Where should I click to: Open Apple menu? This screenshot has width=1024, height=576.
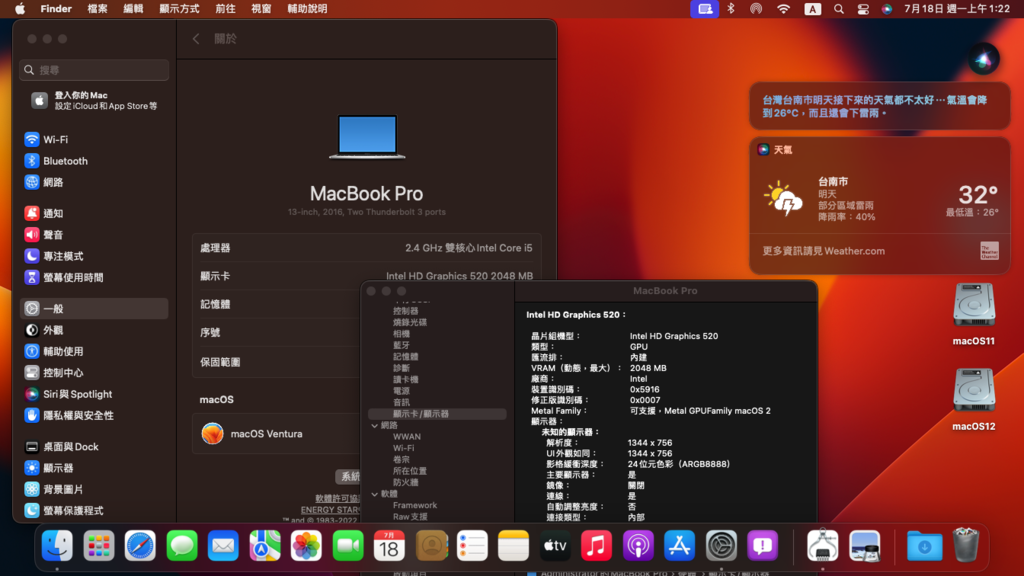[x=20, y=8]
